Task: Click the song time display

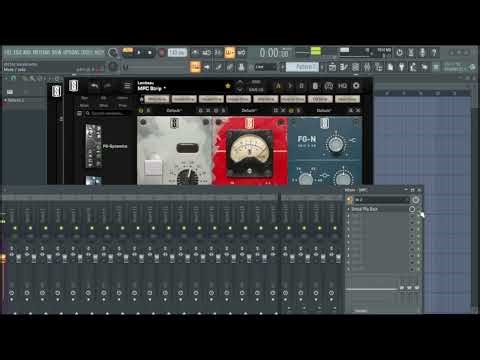Action: coord(274,53)
